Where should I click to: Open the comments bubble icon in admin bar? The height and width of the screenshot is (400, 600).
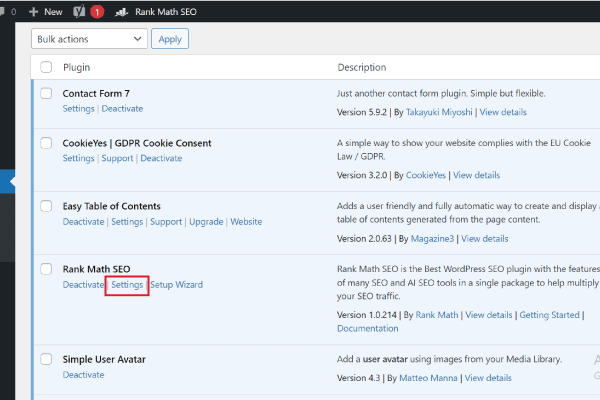(2, 12)
